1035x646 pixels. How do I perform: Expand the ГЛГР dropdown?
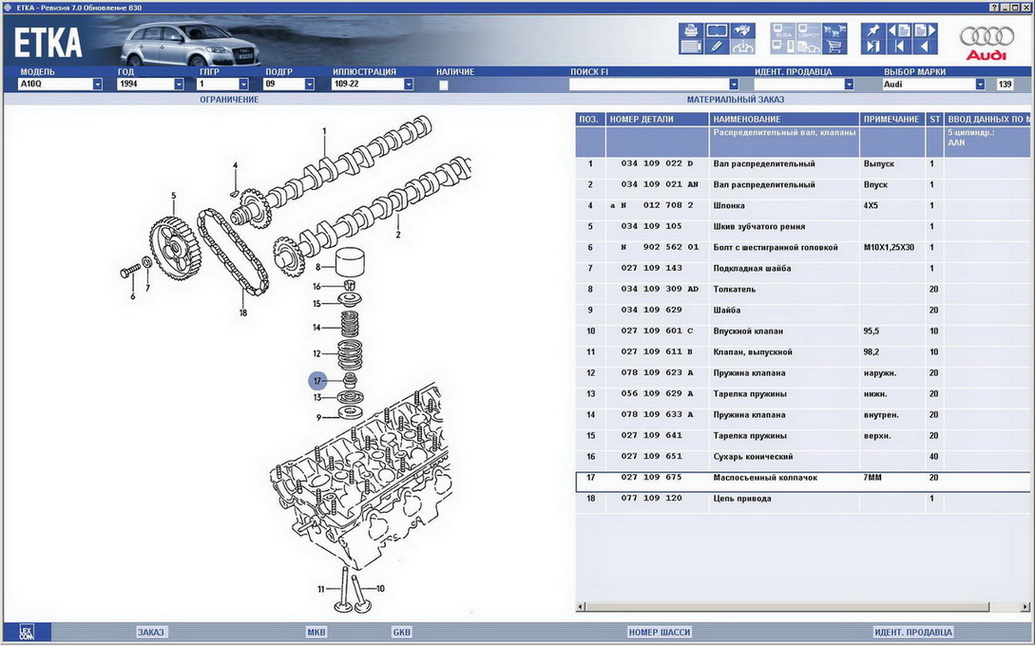tap(244, 84)
